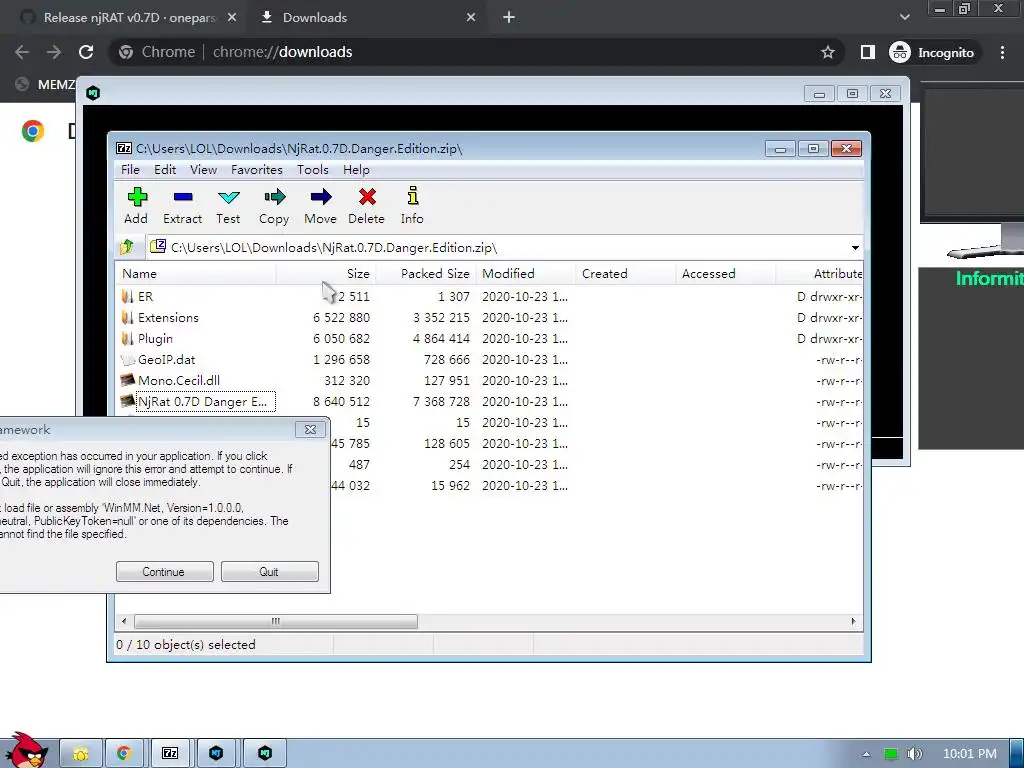Open the Edit menu
The width and height of the screenshot is (1024, 768).
(x=165, y=170)
